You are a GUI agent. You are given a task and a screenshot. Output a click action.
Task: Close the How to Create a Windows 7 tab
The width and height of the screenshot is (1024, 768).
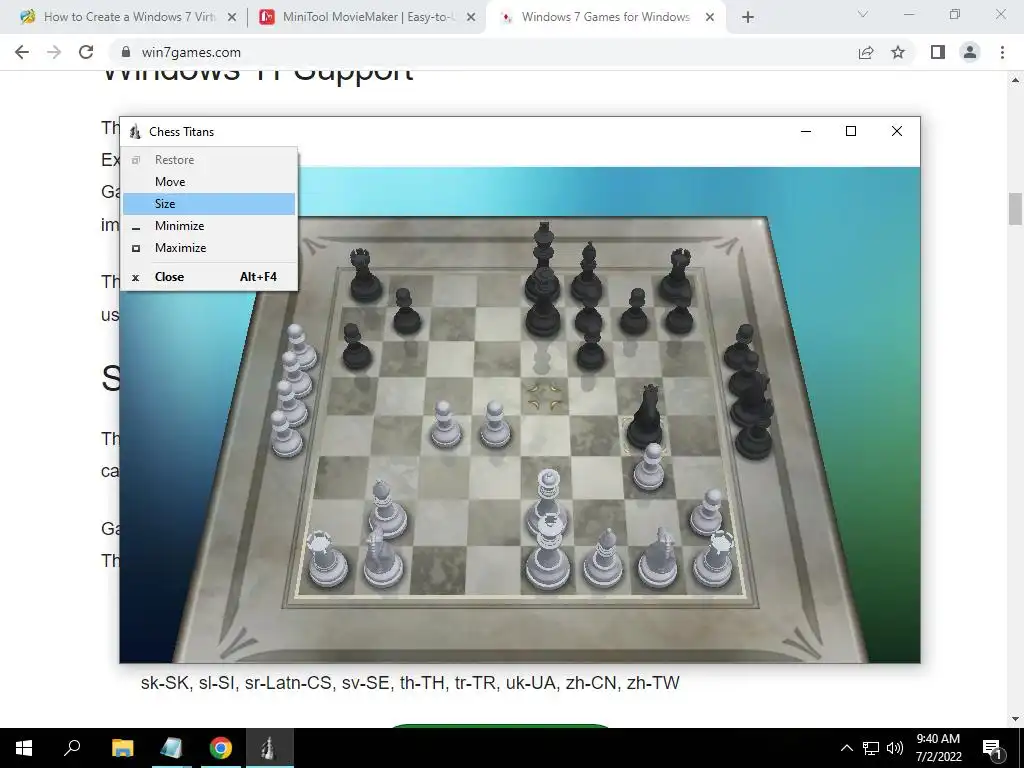232,18
